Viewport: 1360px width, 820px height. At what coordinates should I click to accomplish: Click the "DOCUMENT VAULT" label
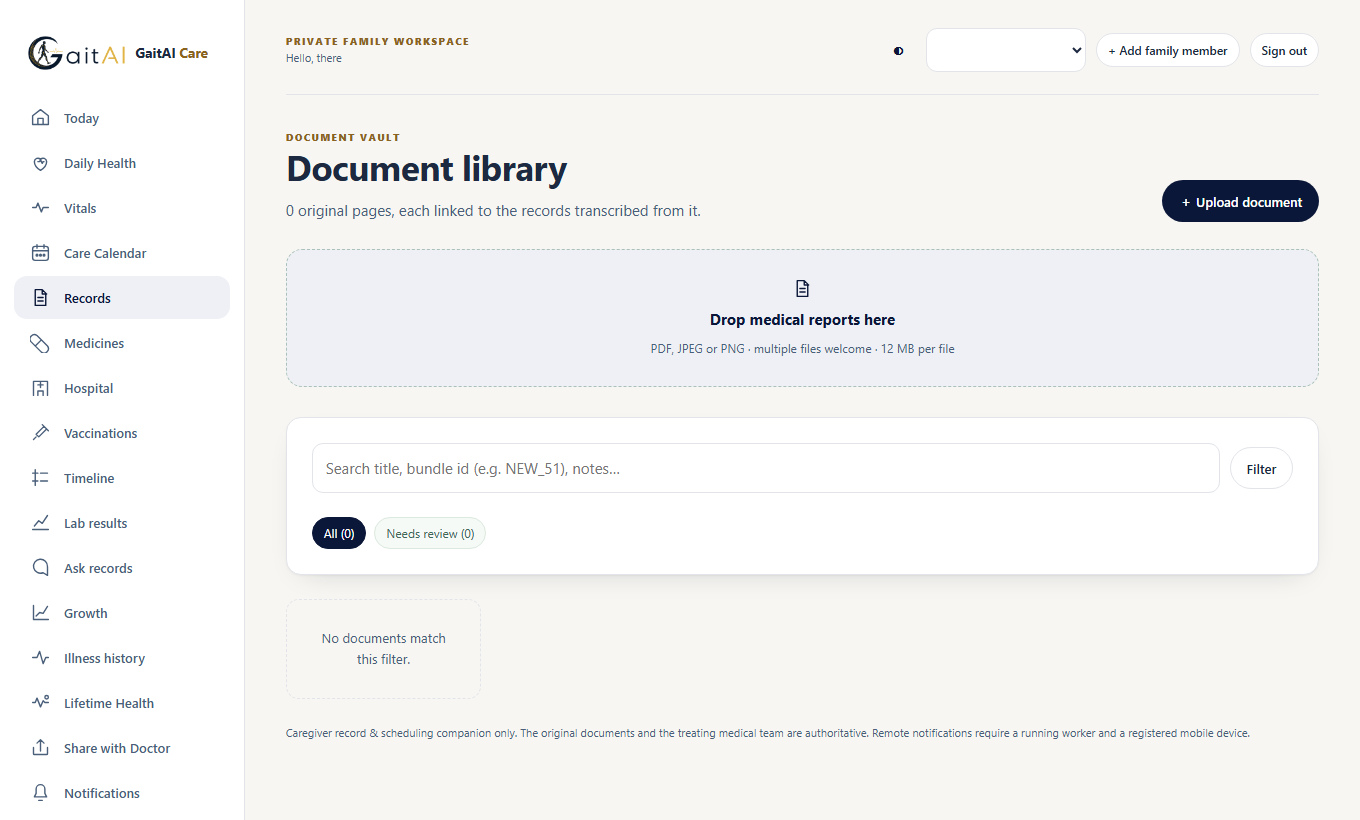point(343,137)
